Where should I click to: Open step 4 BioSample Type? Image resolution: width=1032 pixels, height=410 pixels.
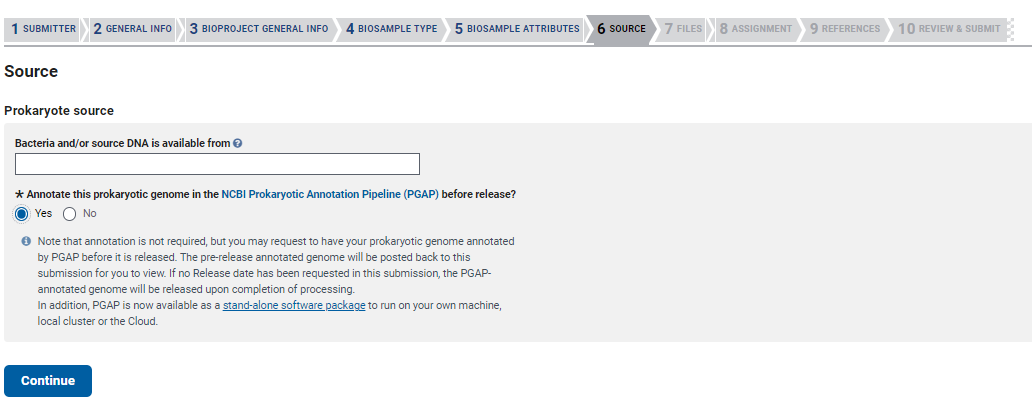pyautogui.click(x=392, y=29)
